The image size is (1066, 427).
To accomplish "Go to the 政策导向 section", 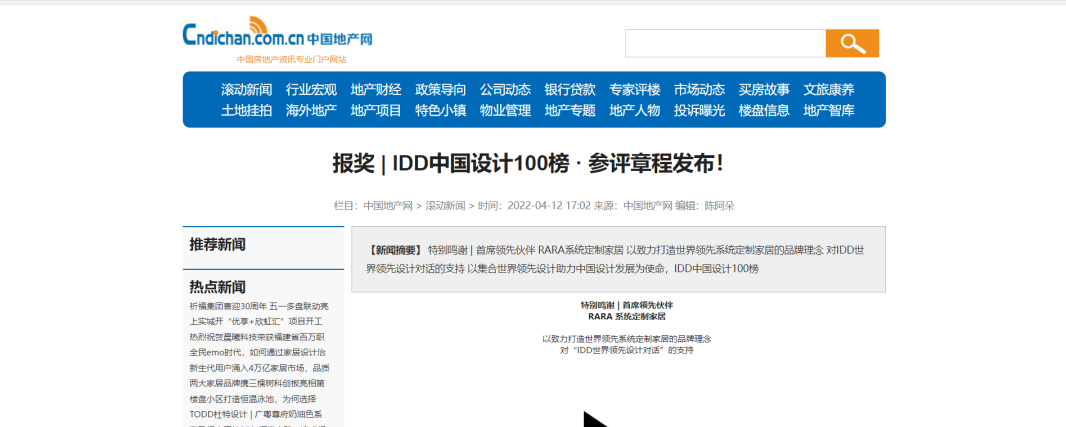I will coord(441,90).
